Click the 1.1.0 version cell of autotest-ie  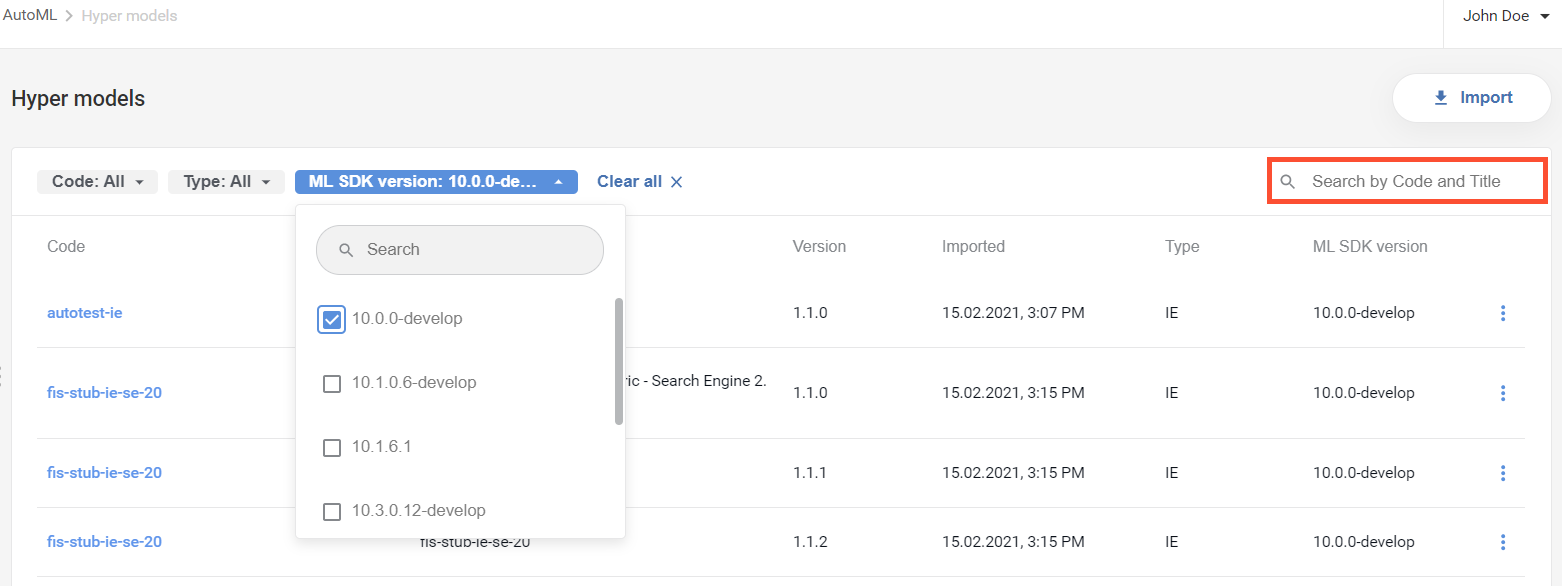tap(810, 313)
